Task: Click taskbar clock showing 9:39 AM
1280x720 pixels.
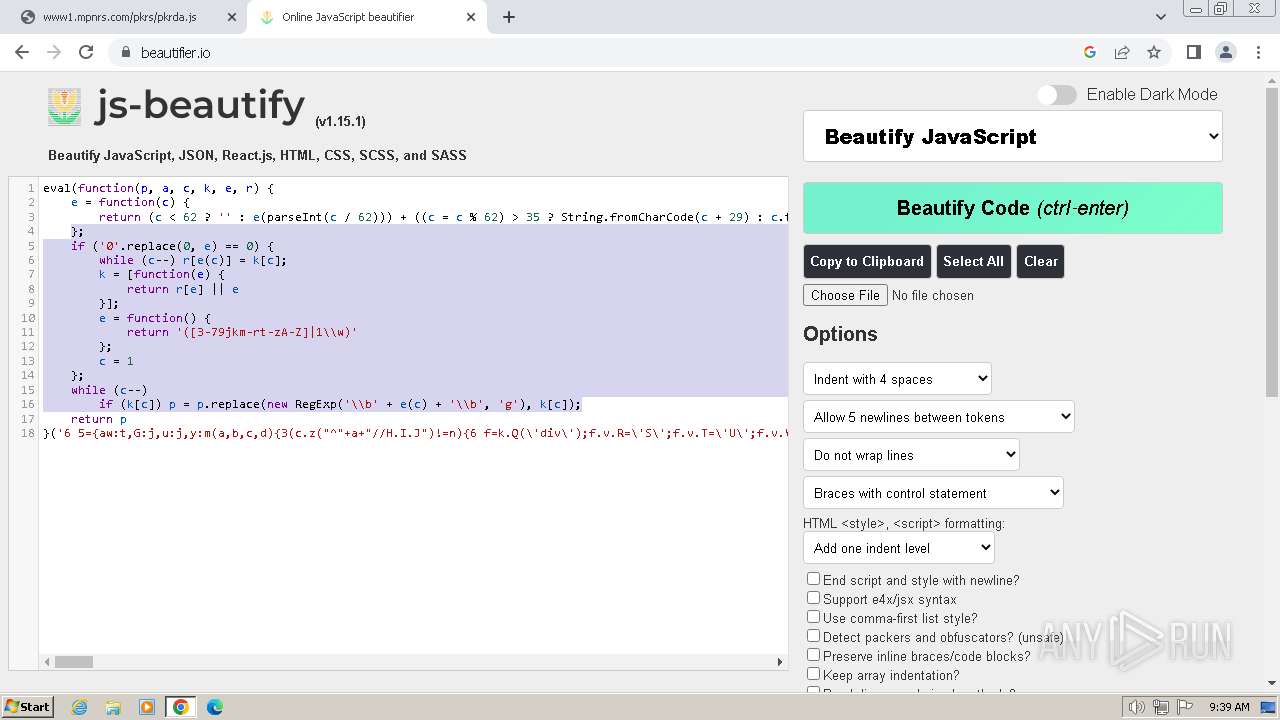Action: tap(1229, 707)
